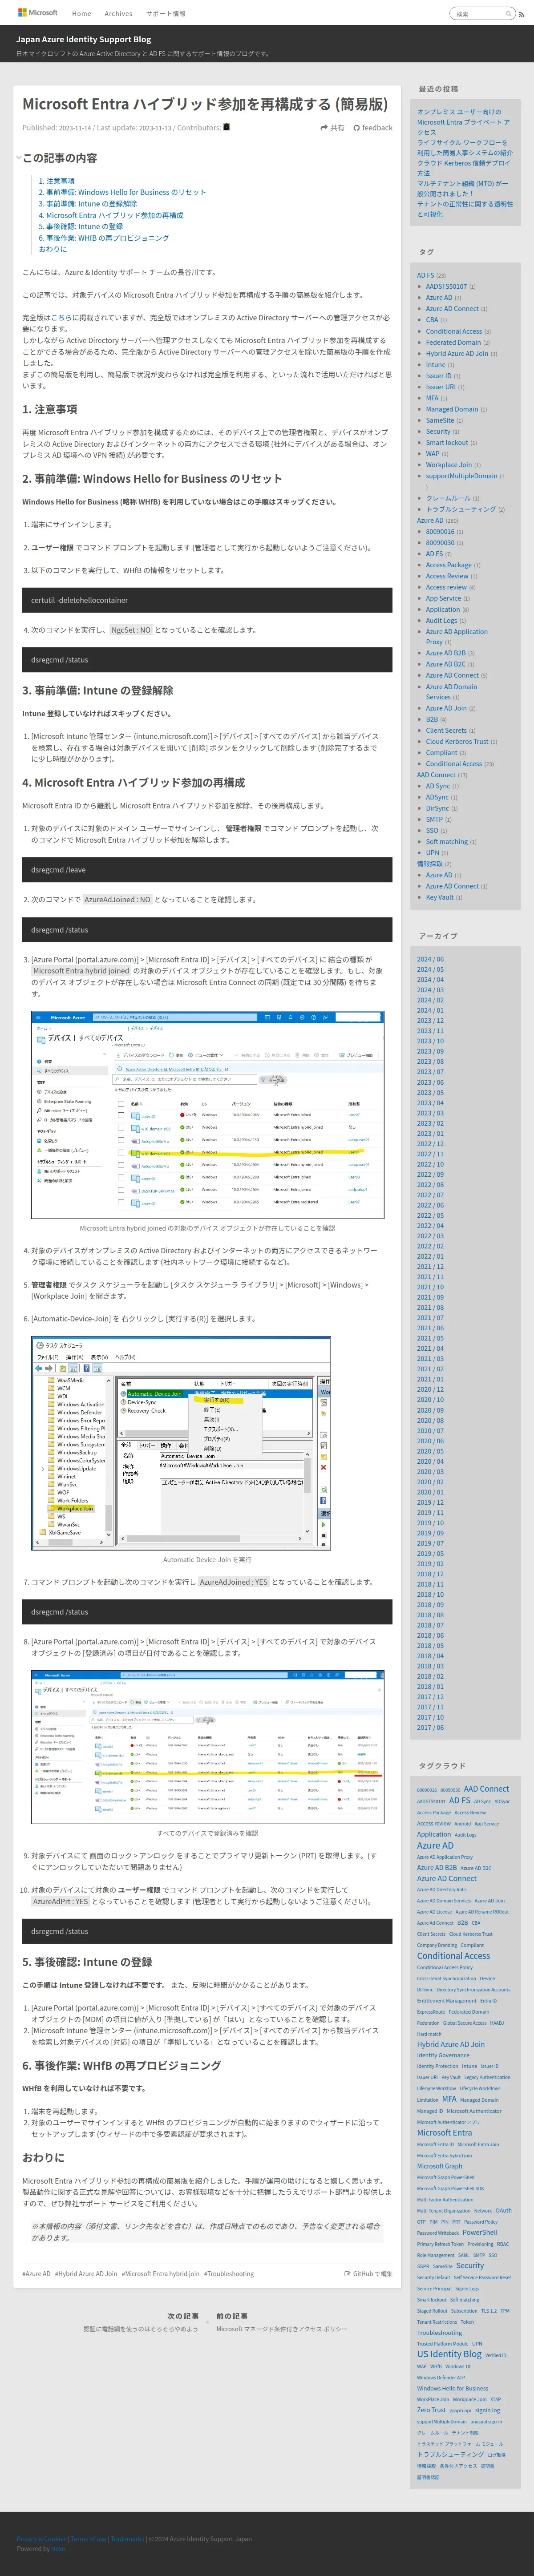Click the contributor avatar icon
The width and height of the screenshot is (534, 2576).
[227, 127]
